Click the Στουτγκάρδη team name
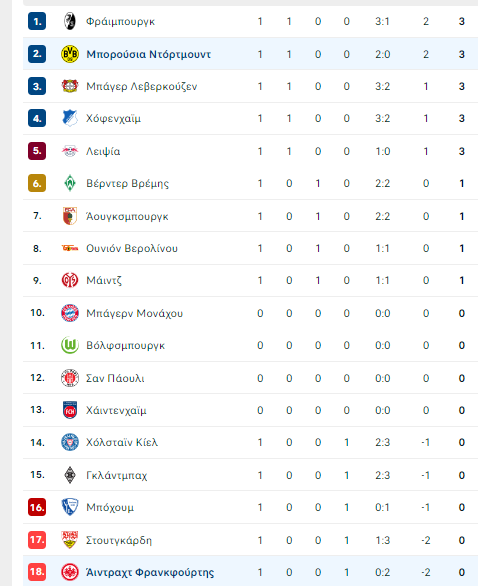478x586 pixels. [119, 540]
